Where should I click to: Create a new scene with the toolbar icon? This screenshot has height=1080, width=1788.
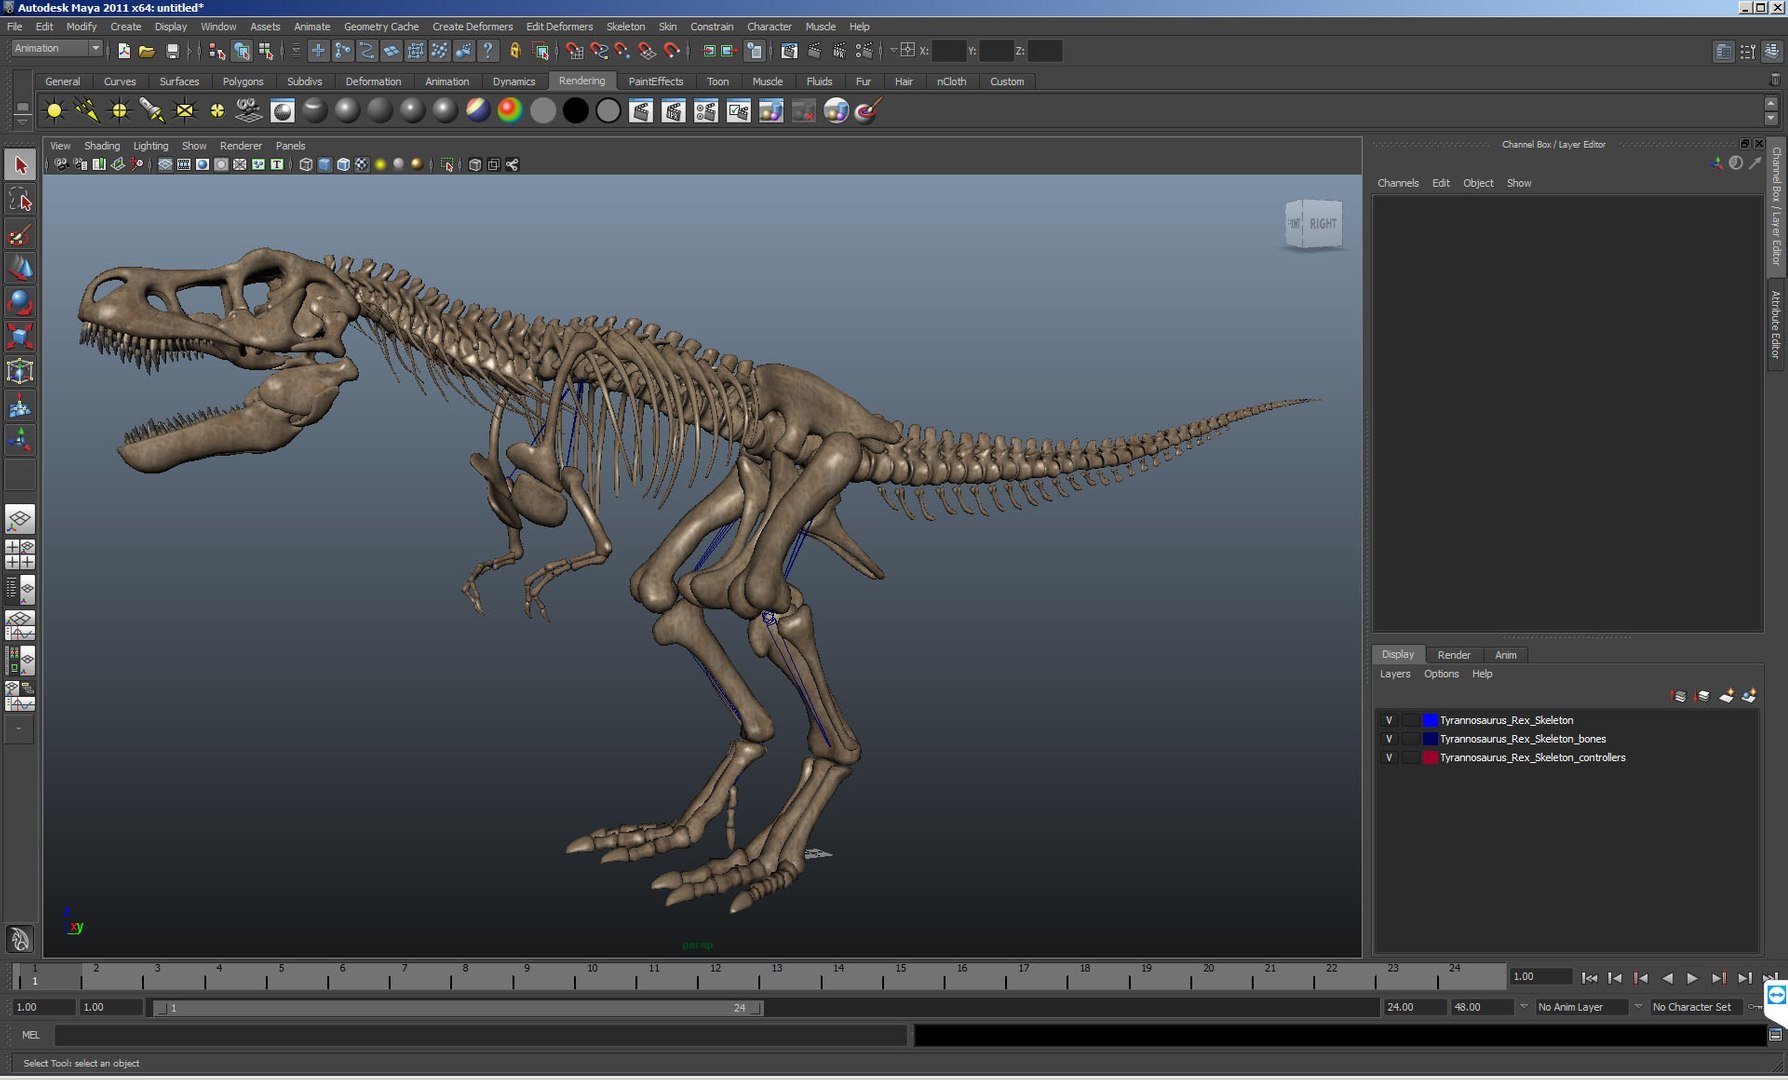(124, 50)
